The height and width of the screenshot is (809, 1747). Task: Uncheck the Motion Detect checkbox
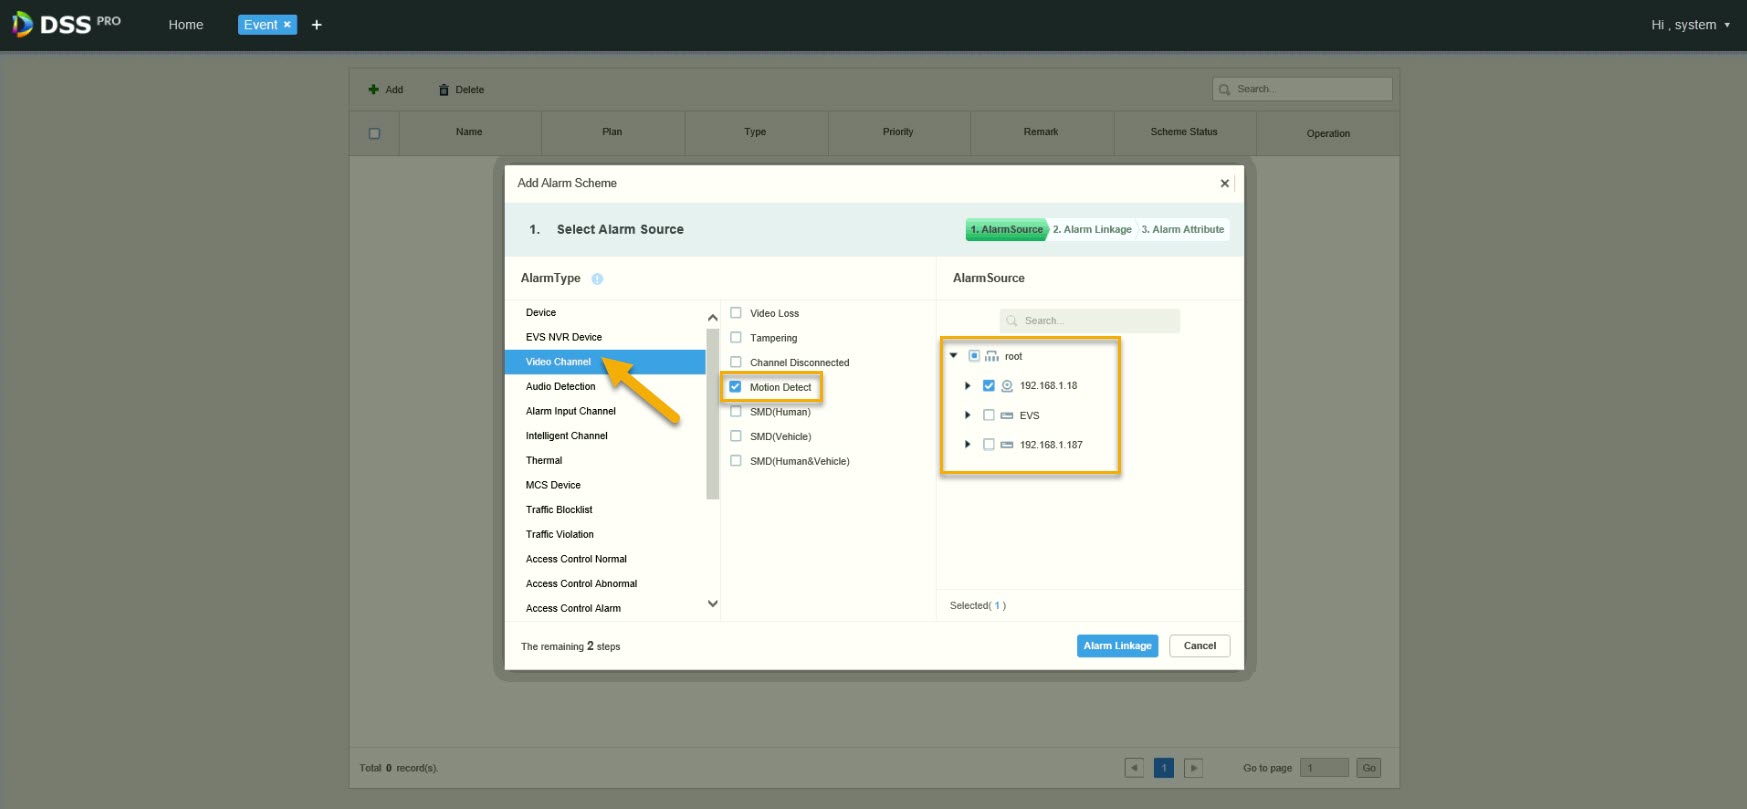click(x=736, y=387)
